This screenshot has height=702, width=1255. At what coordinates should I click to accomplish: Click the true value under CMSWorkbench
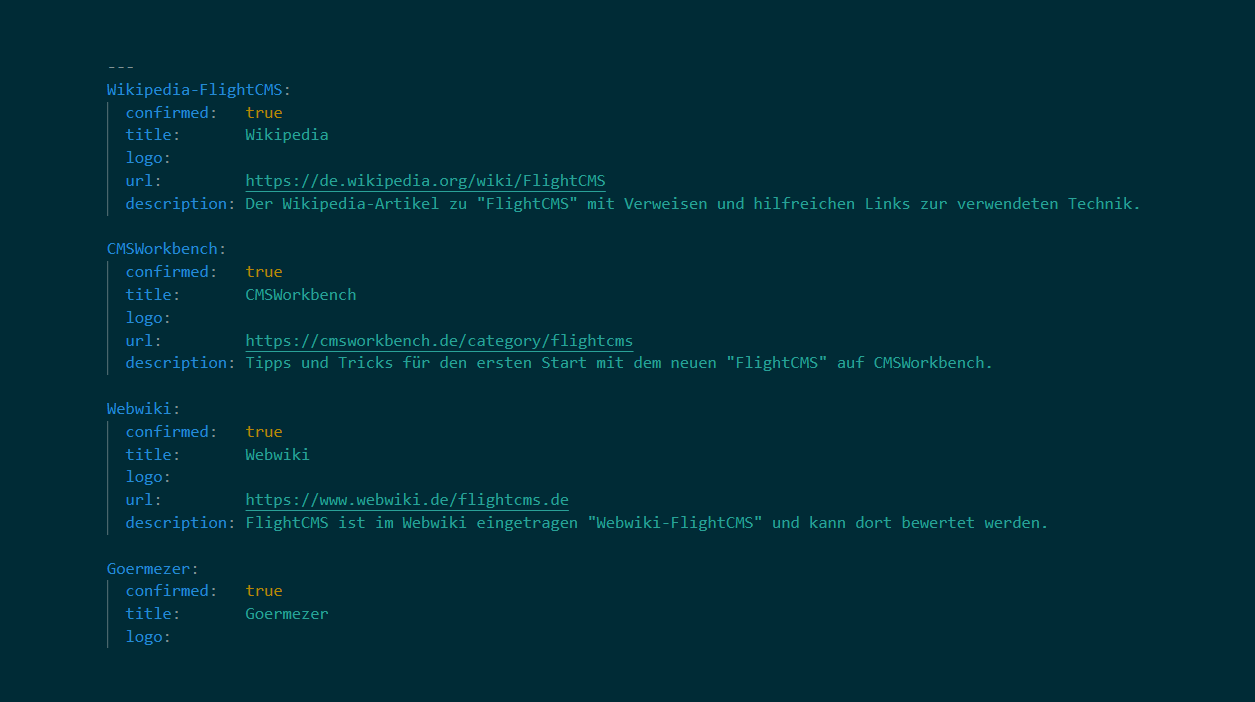[264, 272]
